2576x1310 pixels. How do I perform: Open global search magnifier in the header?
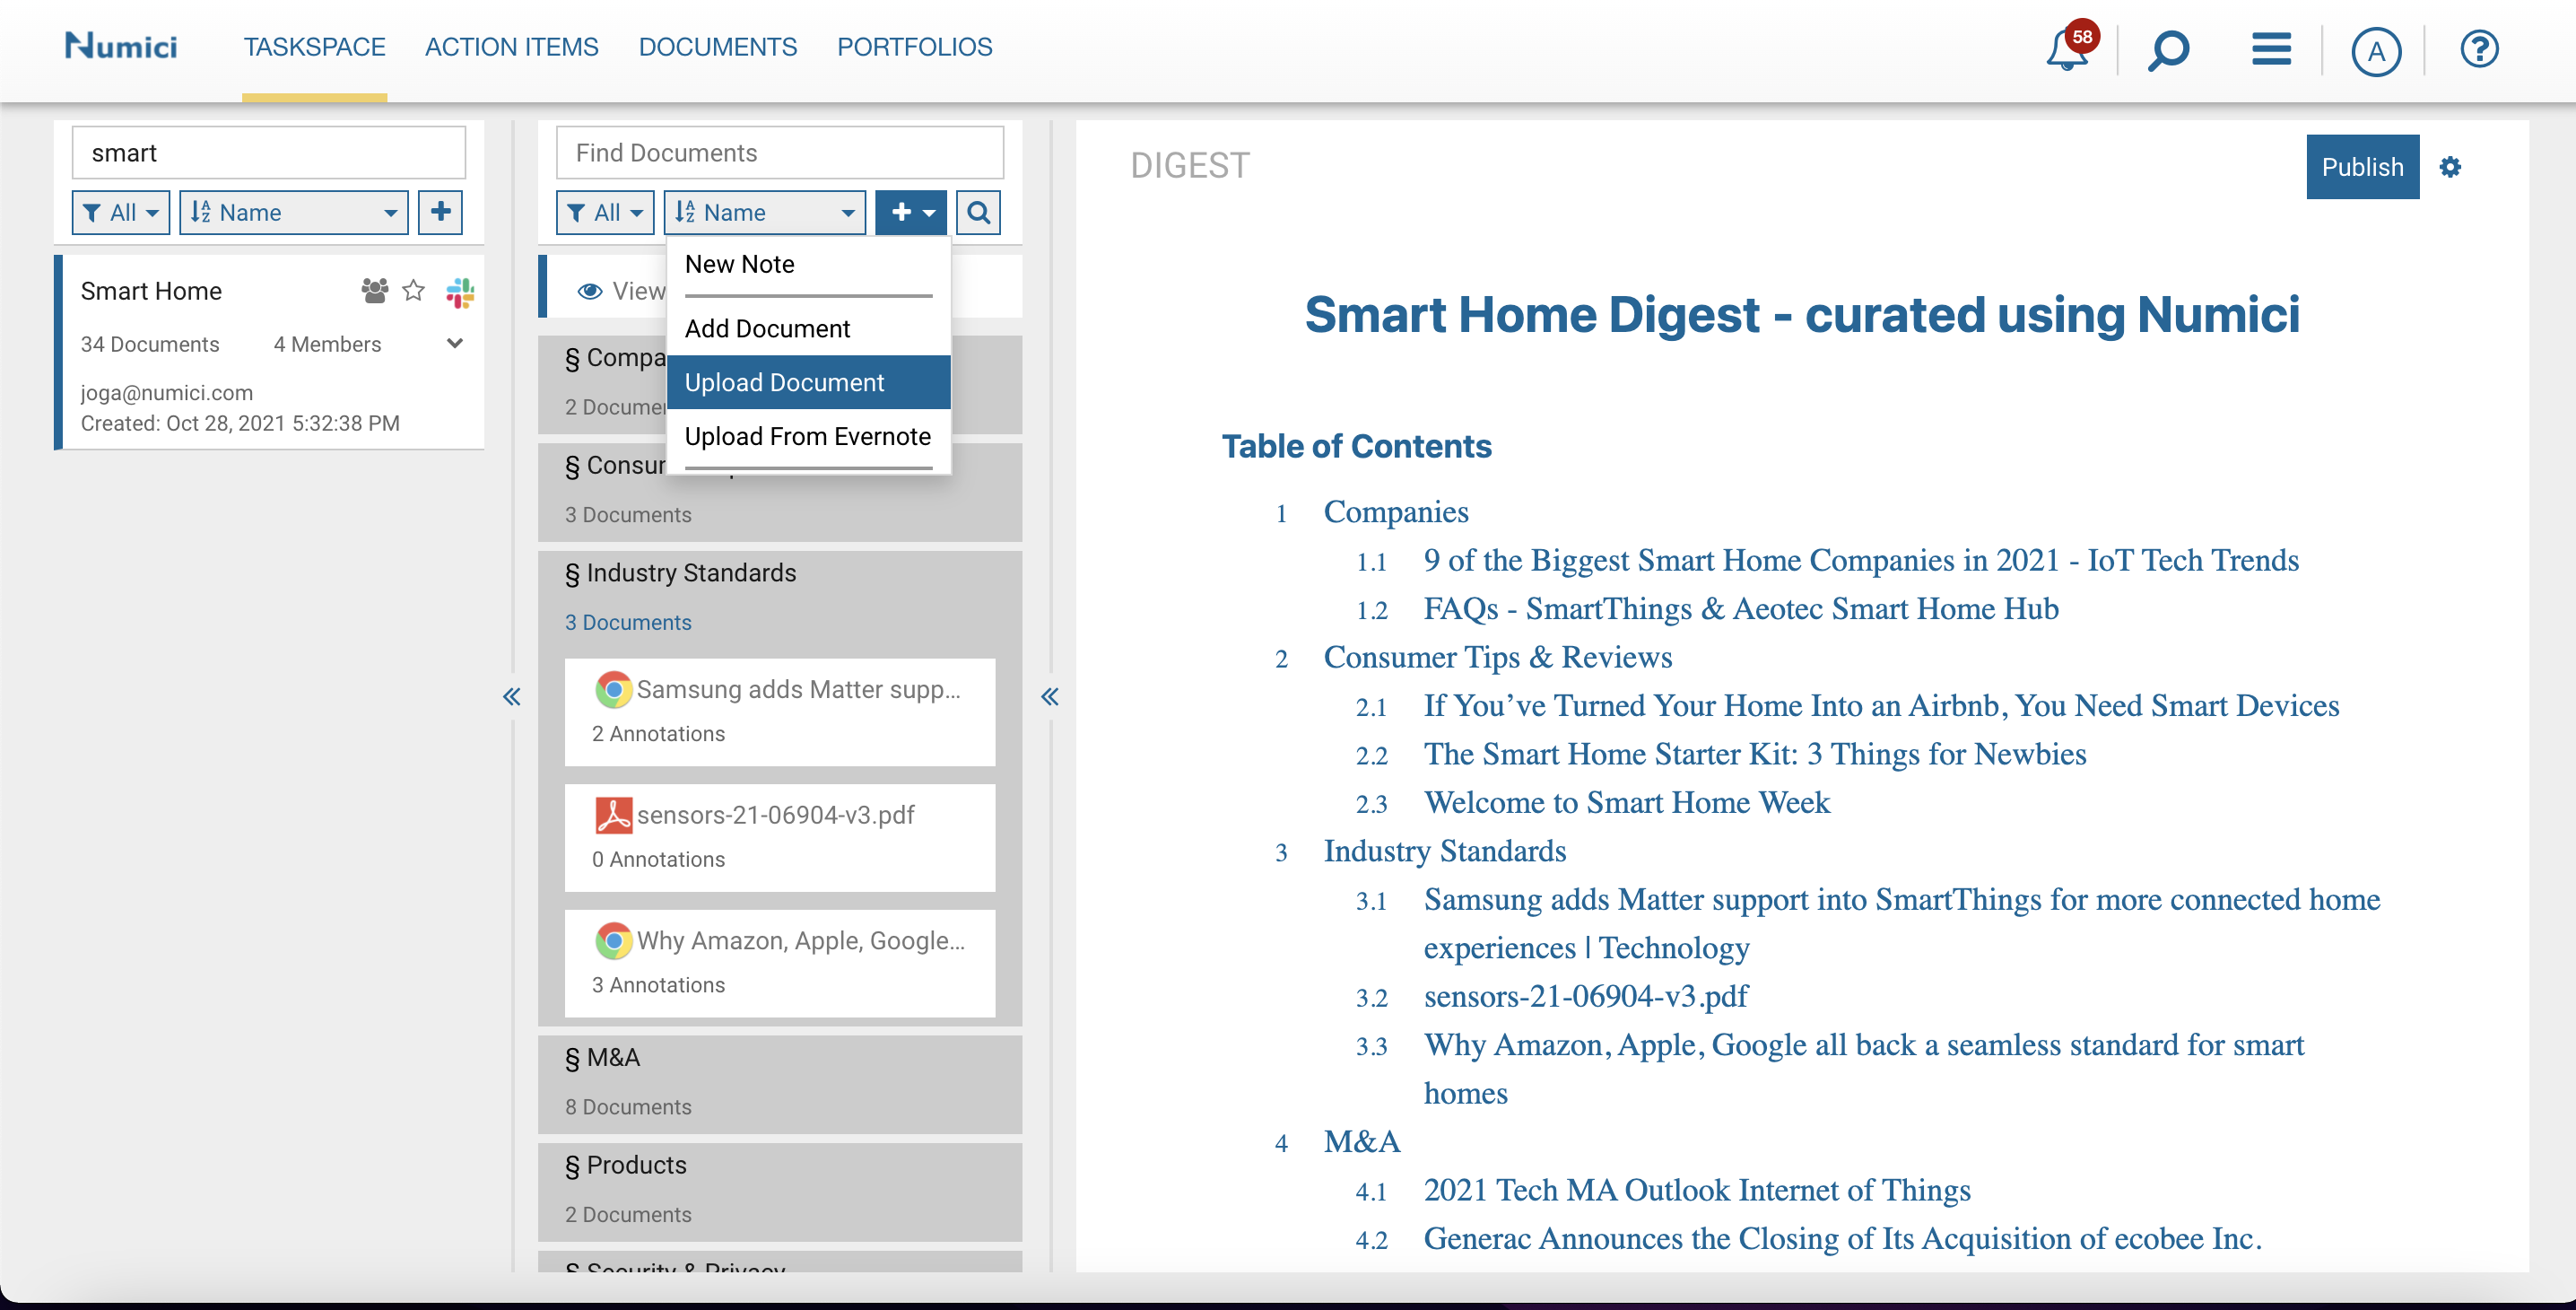click(x=2168, y=49)
